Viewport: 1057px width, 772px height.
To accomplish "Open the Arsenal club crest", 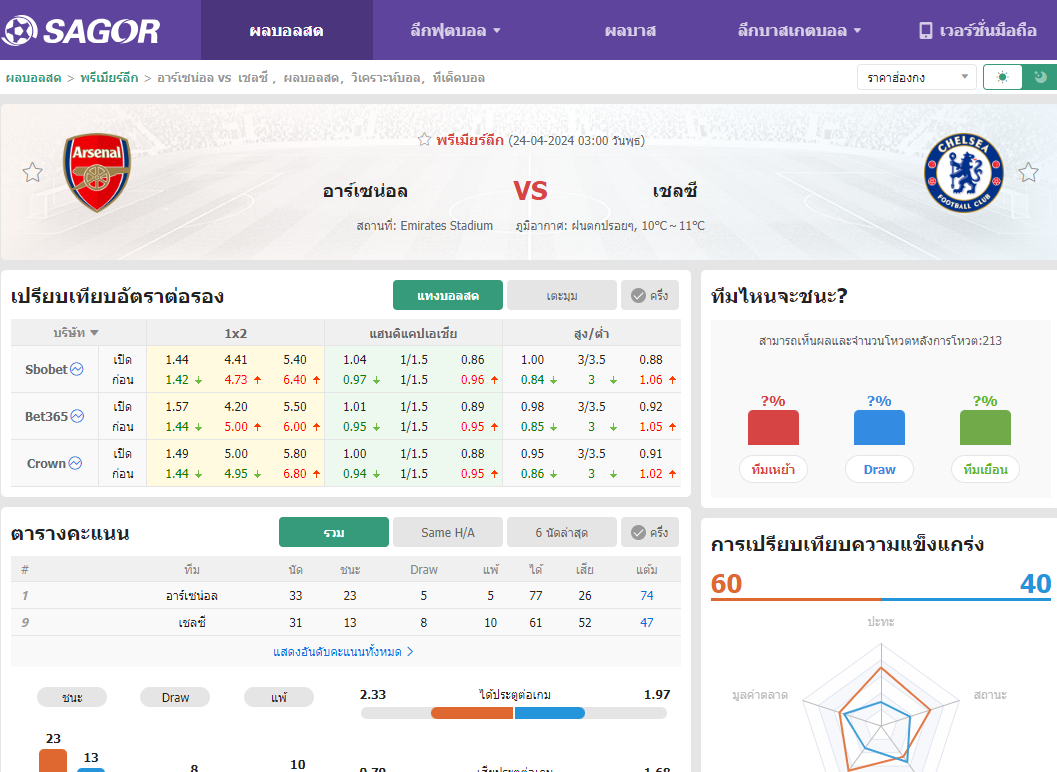I will click(x=97, y=172).
